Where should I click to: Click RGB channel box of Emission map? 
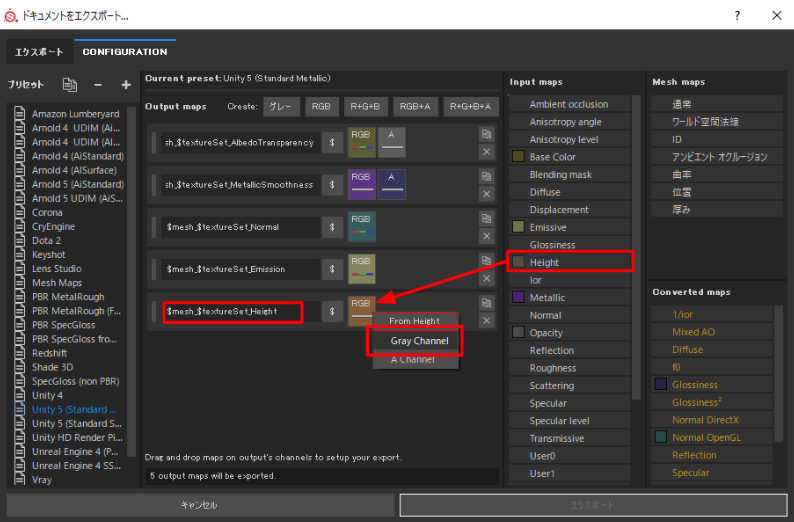click(x=362, y=268)
